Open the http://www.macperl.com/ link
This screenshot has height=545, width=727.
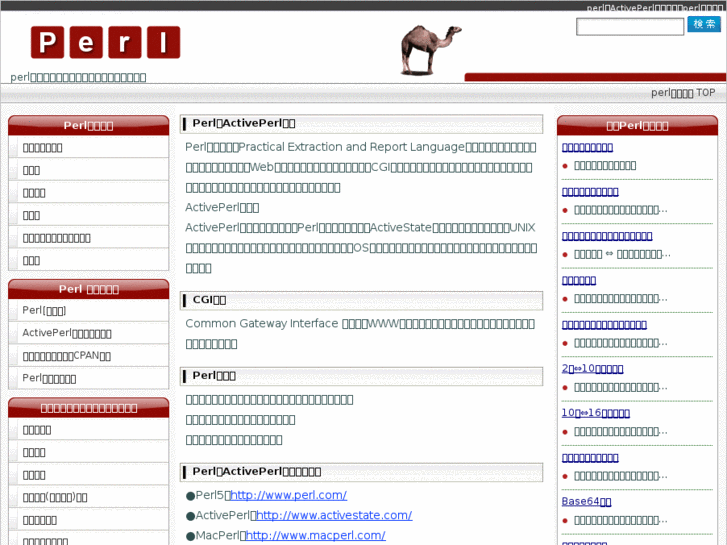315,536
